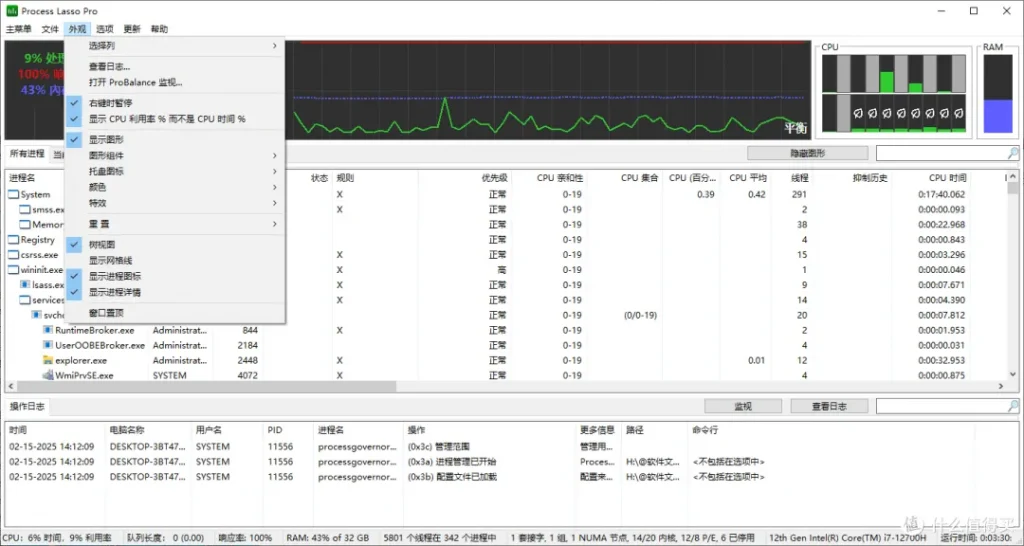The height and width of the screenshot is (546, 1024).
Task: Select the explorer.exe row name
Action: [x=81, y=361]
